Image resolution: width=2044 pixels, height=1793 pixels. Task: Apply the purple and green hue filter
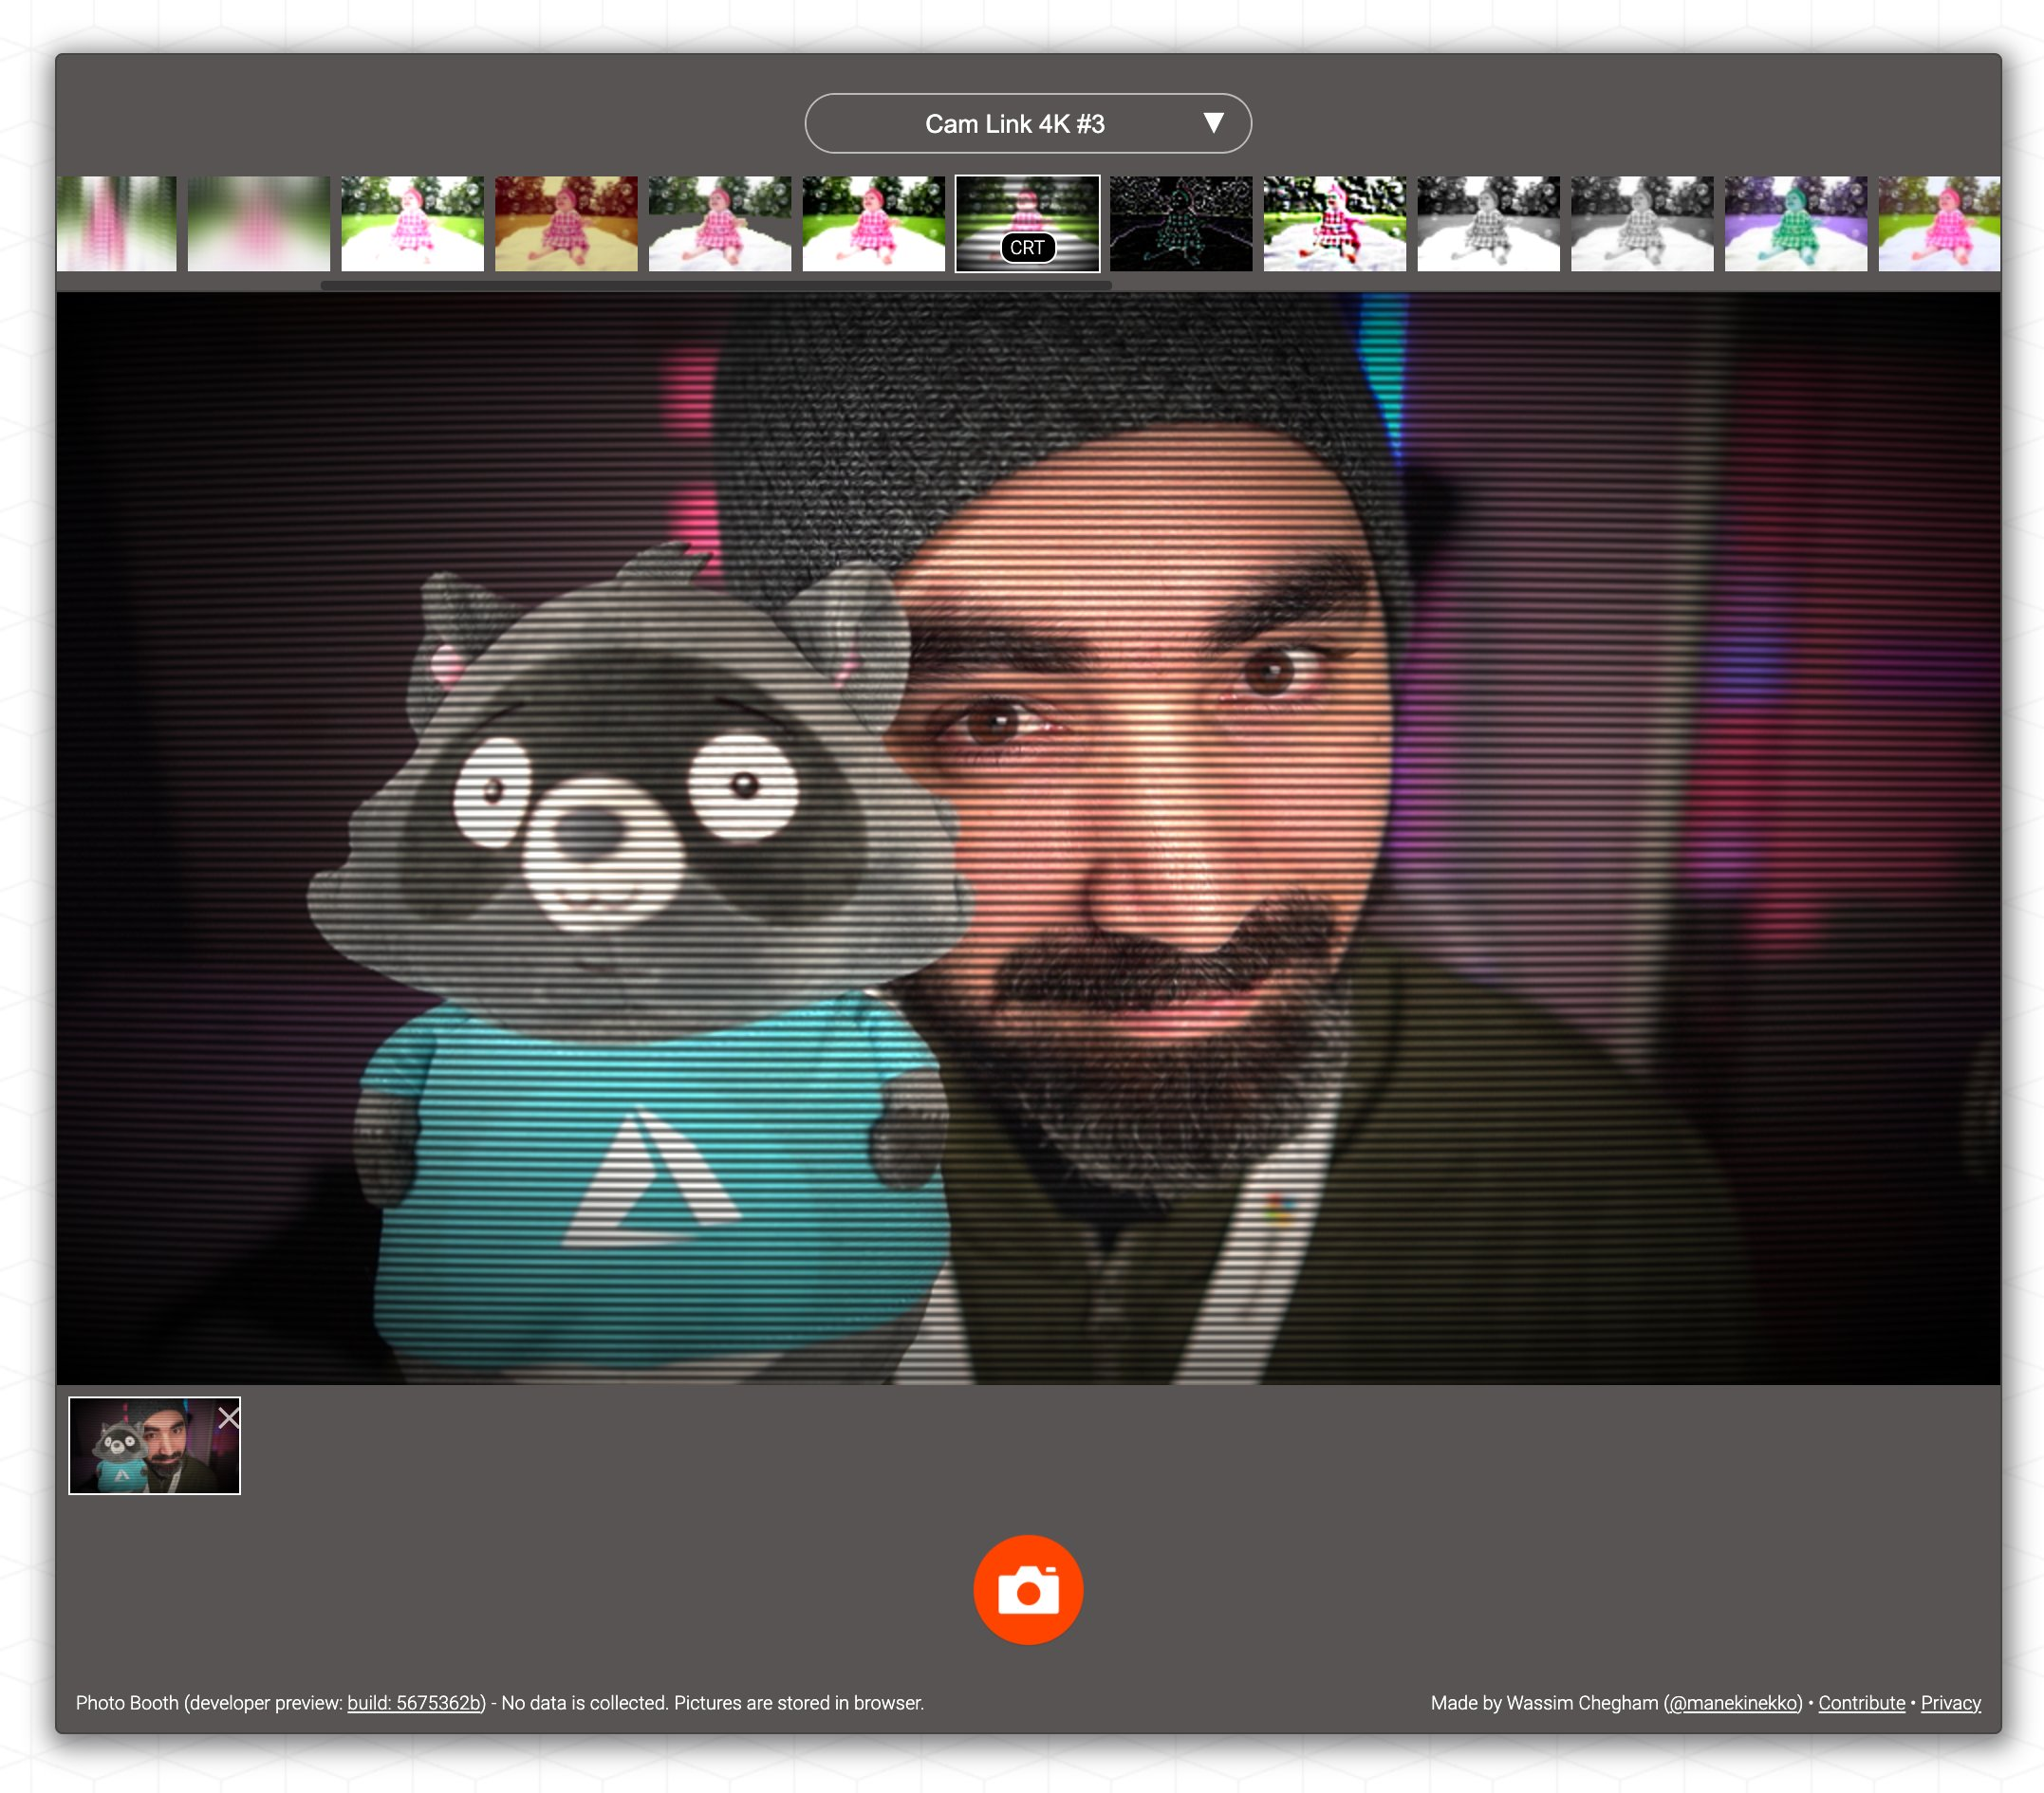tap(1795, 224)
